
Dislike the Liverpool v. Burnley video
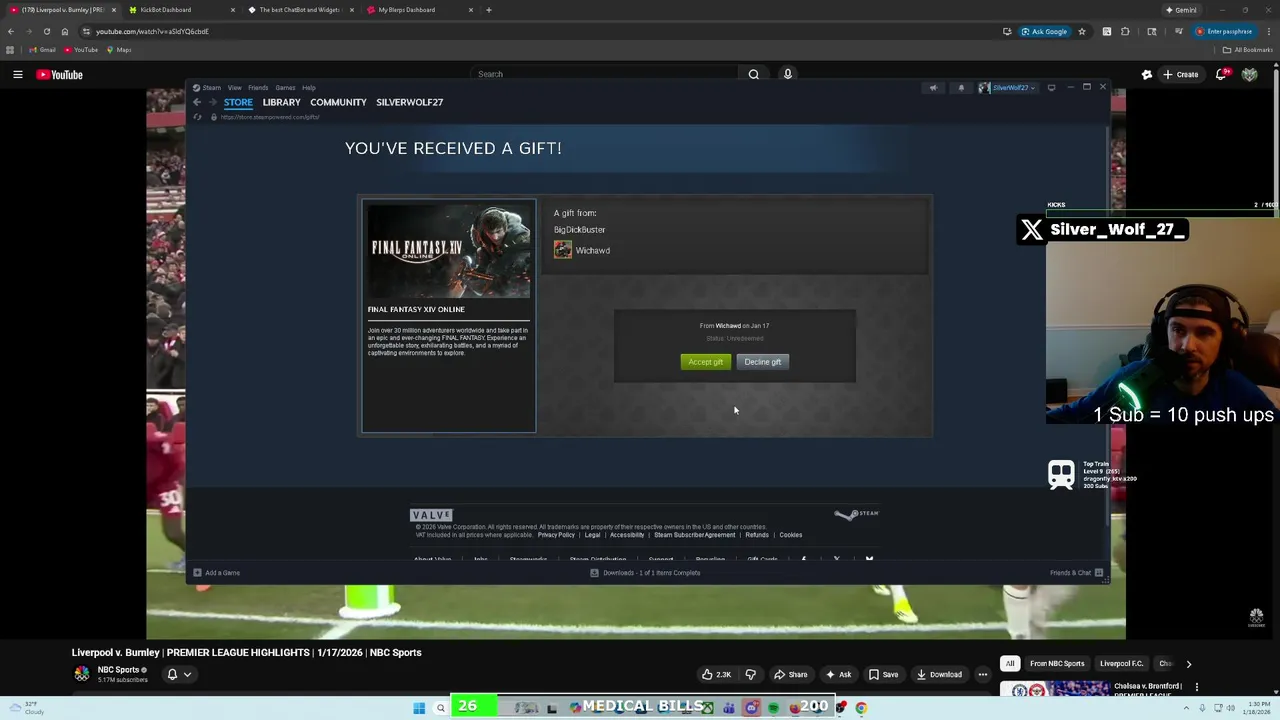(x=751, y=674)
